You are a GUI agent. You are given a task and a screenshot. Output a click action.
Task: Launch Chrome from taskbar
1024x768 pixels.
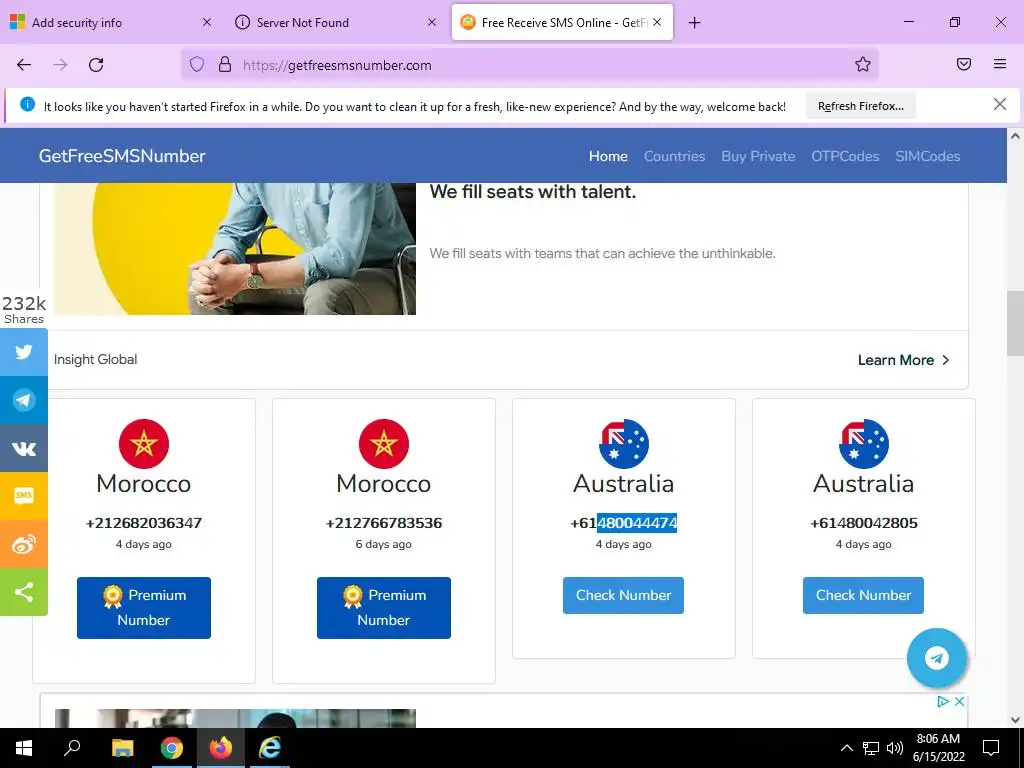coord(171,748)
